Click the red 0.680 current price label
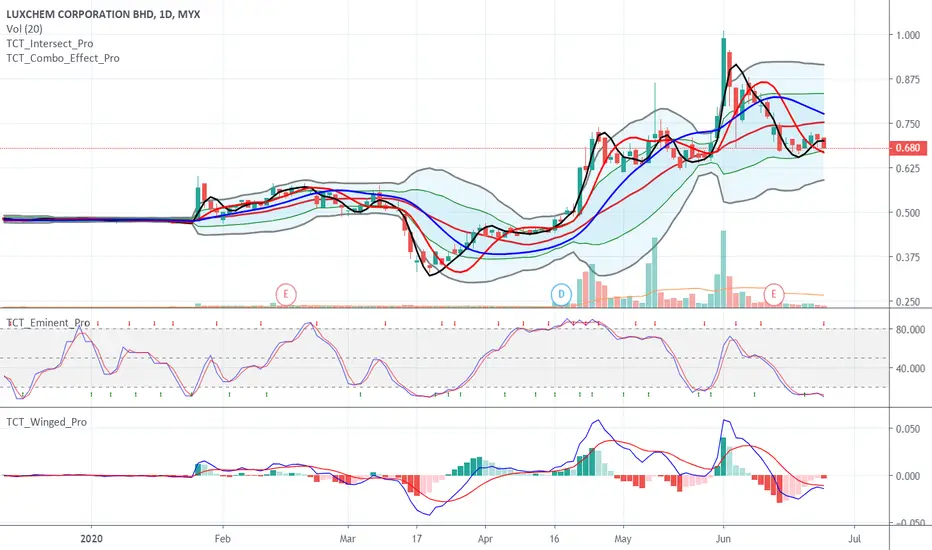This screenshot has width=932, height=550. pyautogui.click(x=908, y=147)
